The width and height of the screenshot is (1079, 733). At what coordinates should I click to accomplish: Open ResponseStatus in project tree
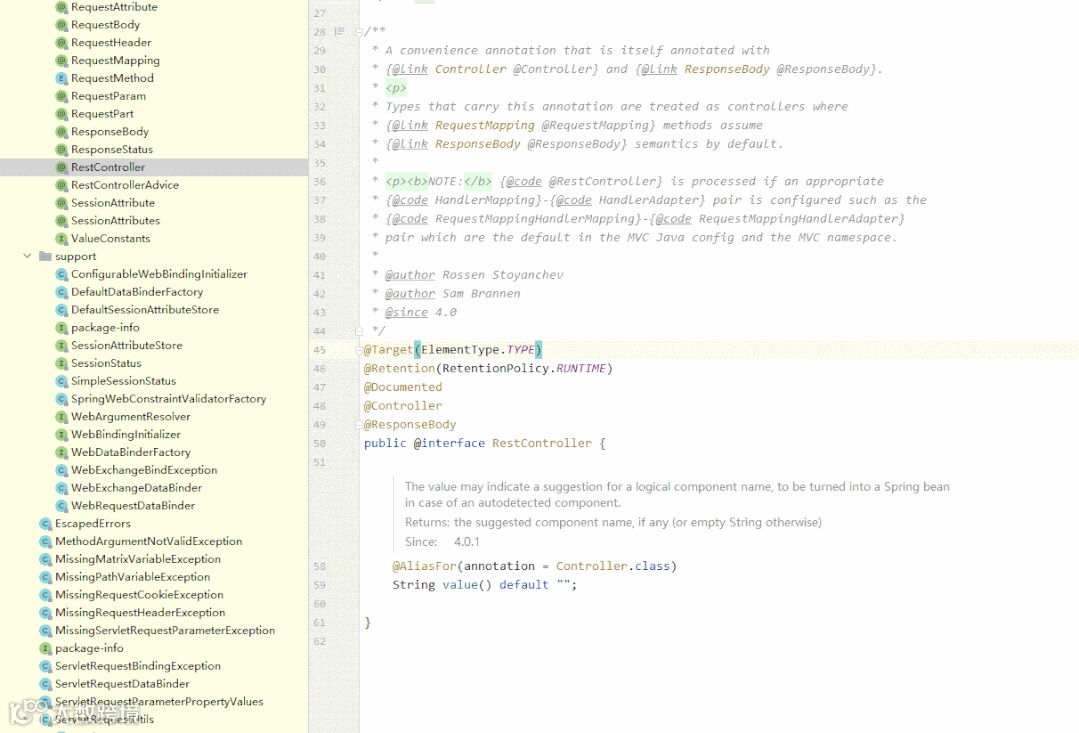point(111,149)
